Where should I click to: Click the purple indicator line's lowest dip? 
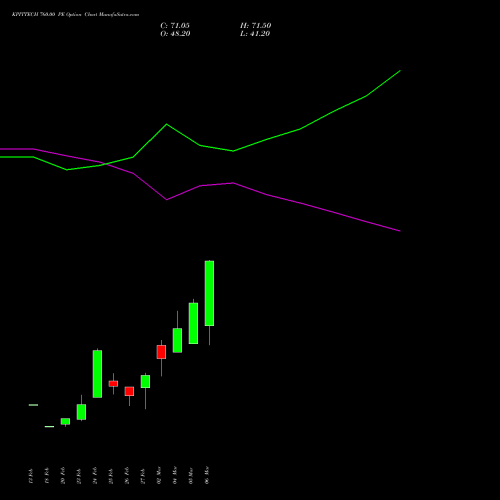point(400,231)
